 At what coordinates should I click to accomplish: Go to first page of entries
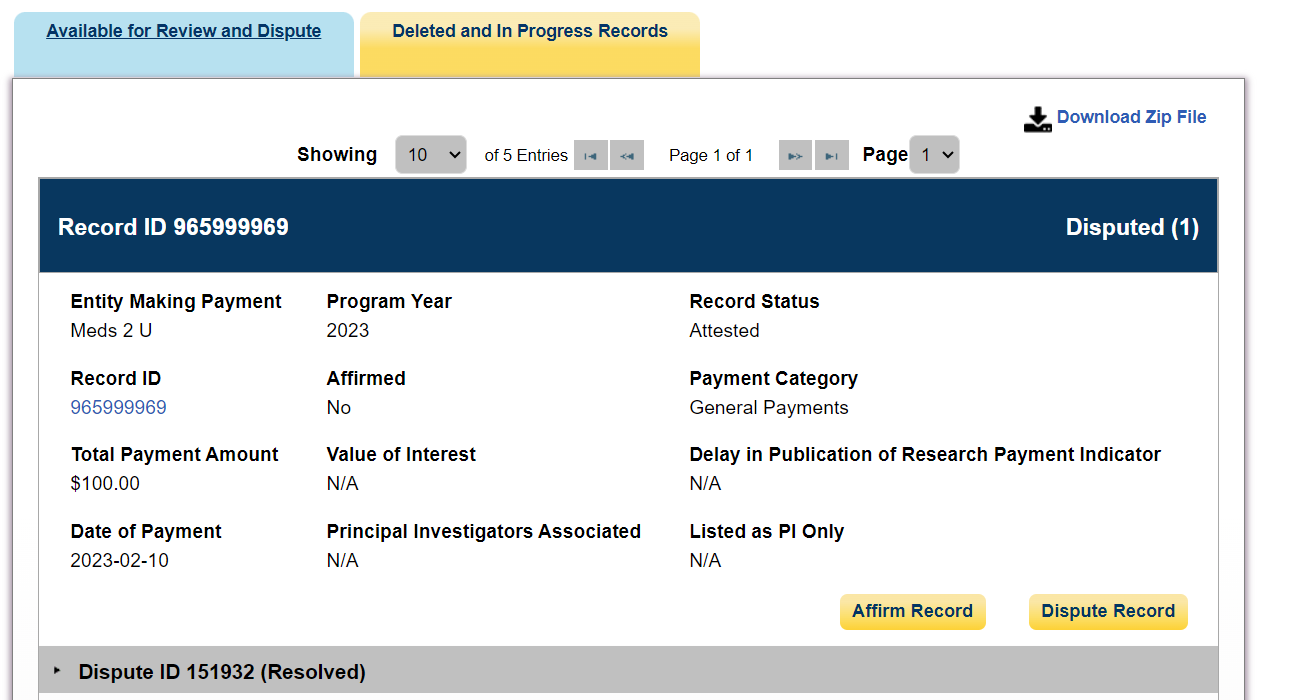tap(591, 155)
